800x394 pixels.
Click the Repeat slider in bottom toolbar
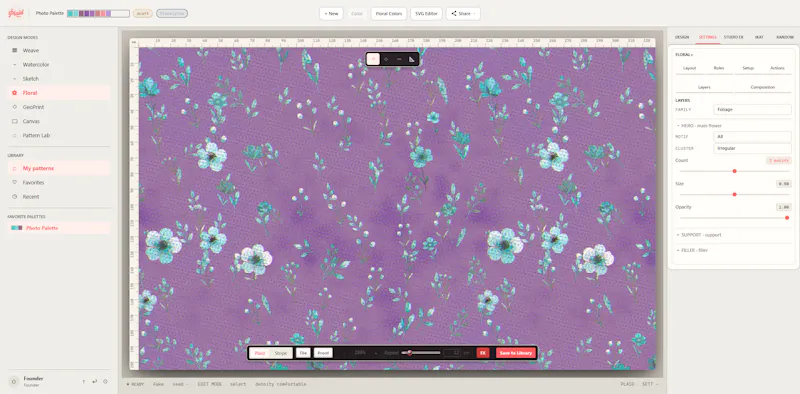pos(421,353)
